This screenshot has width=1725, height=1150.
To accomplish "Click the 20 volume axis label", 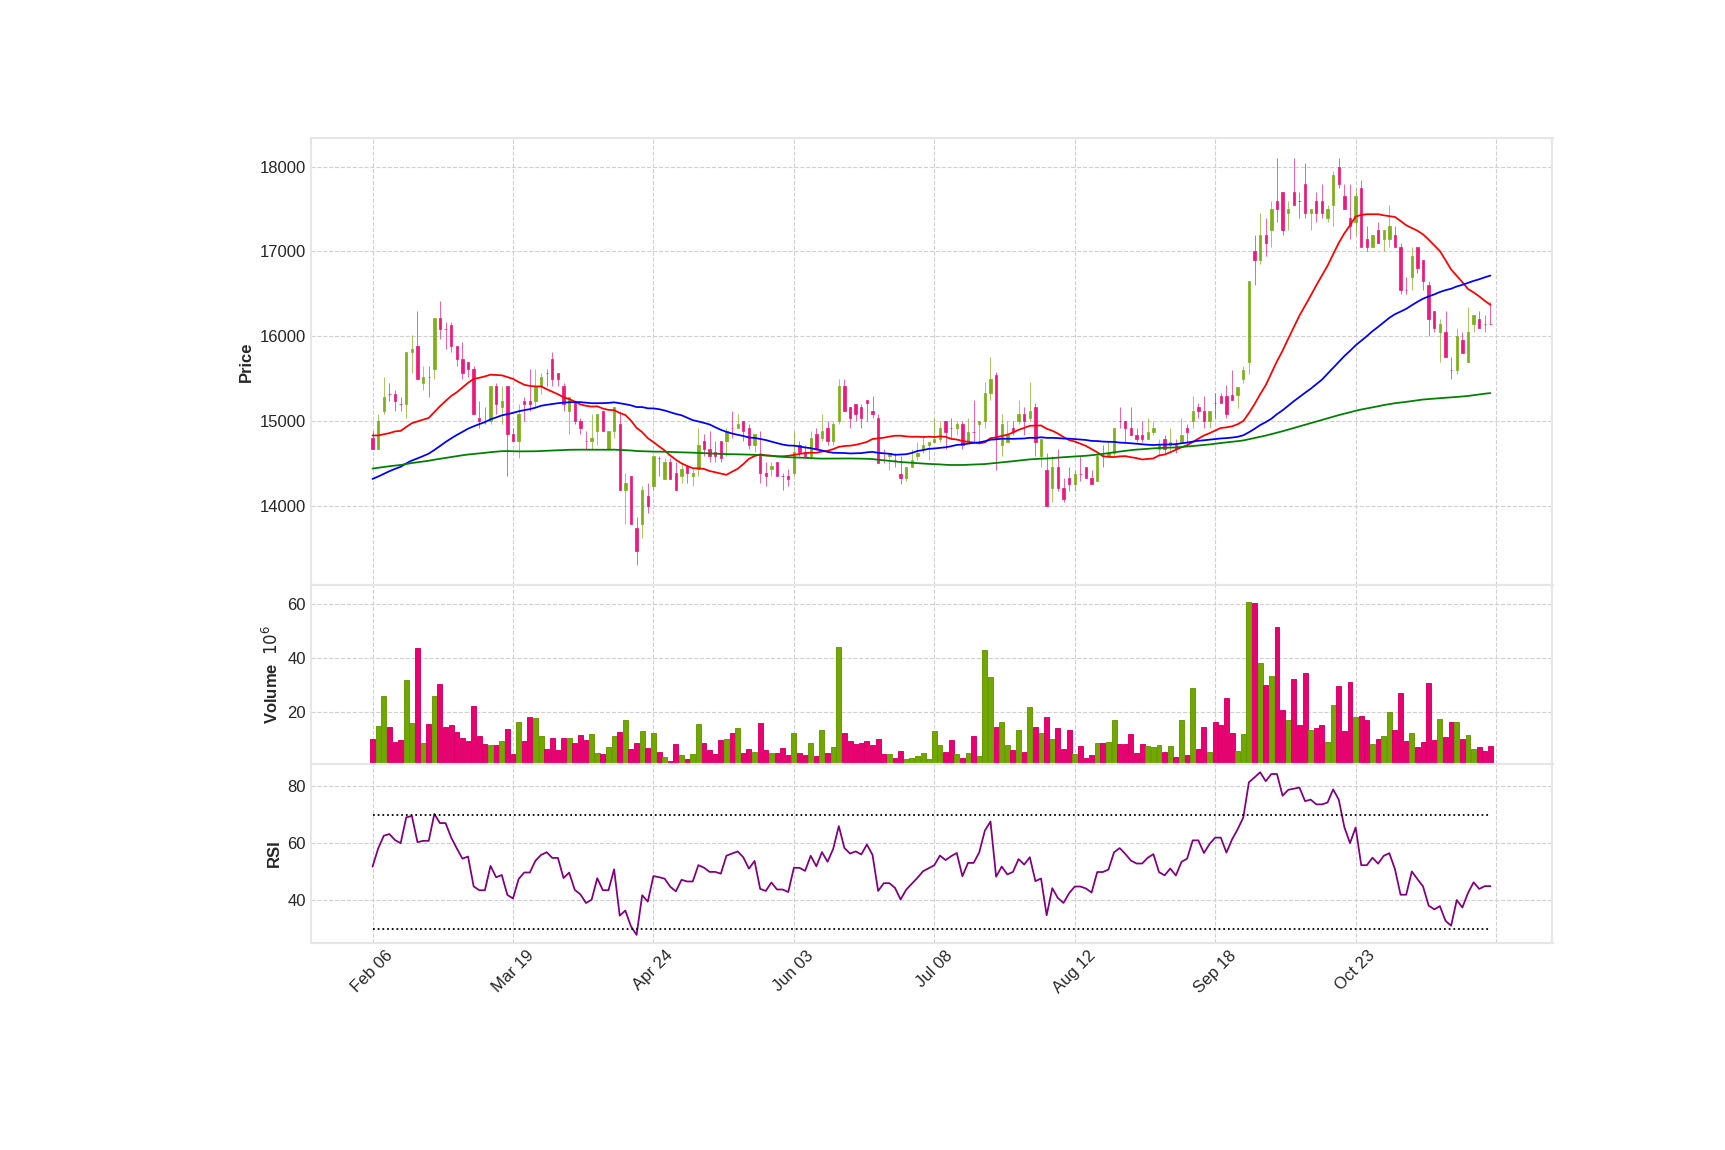I will tap(296, 712).
